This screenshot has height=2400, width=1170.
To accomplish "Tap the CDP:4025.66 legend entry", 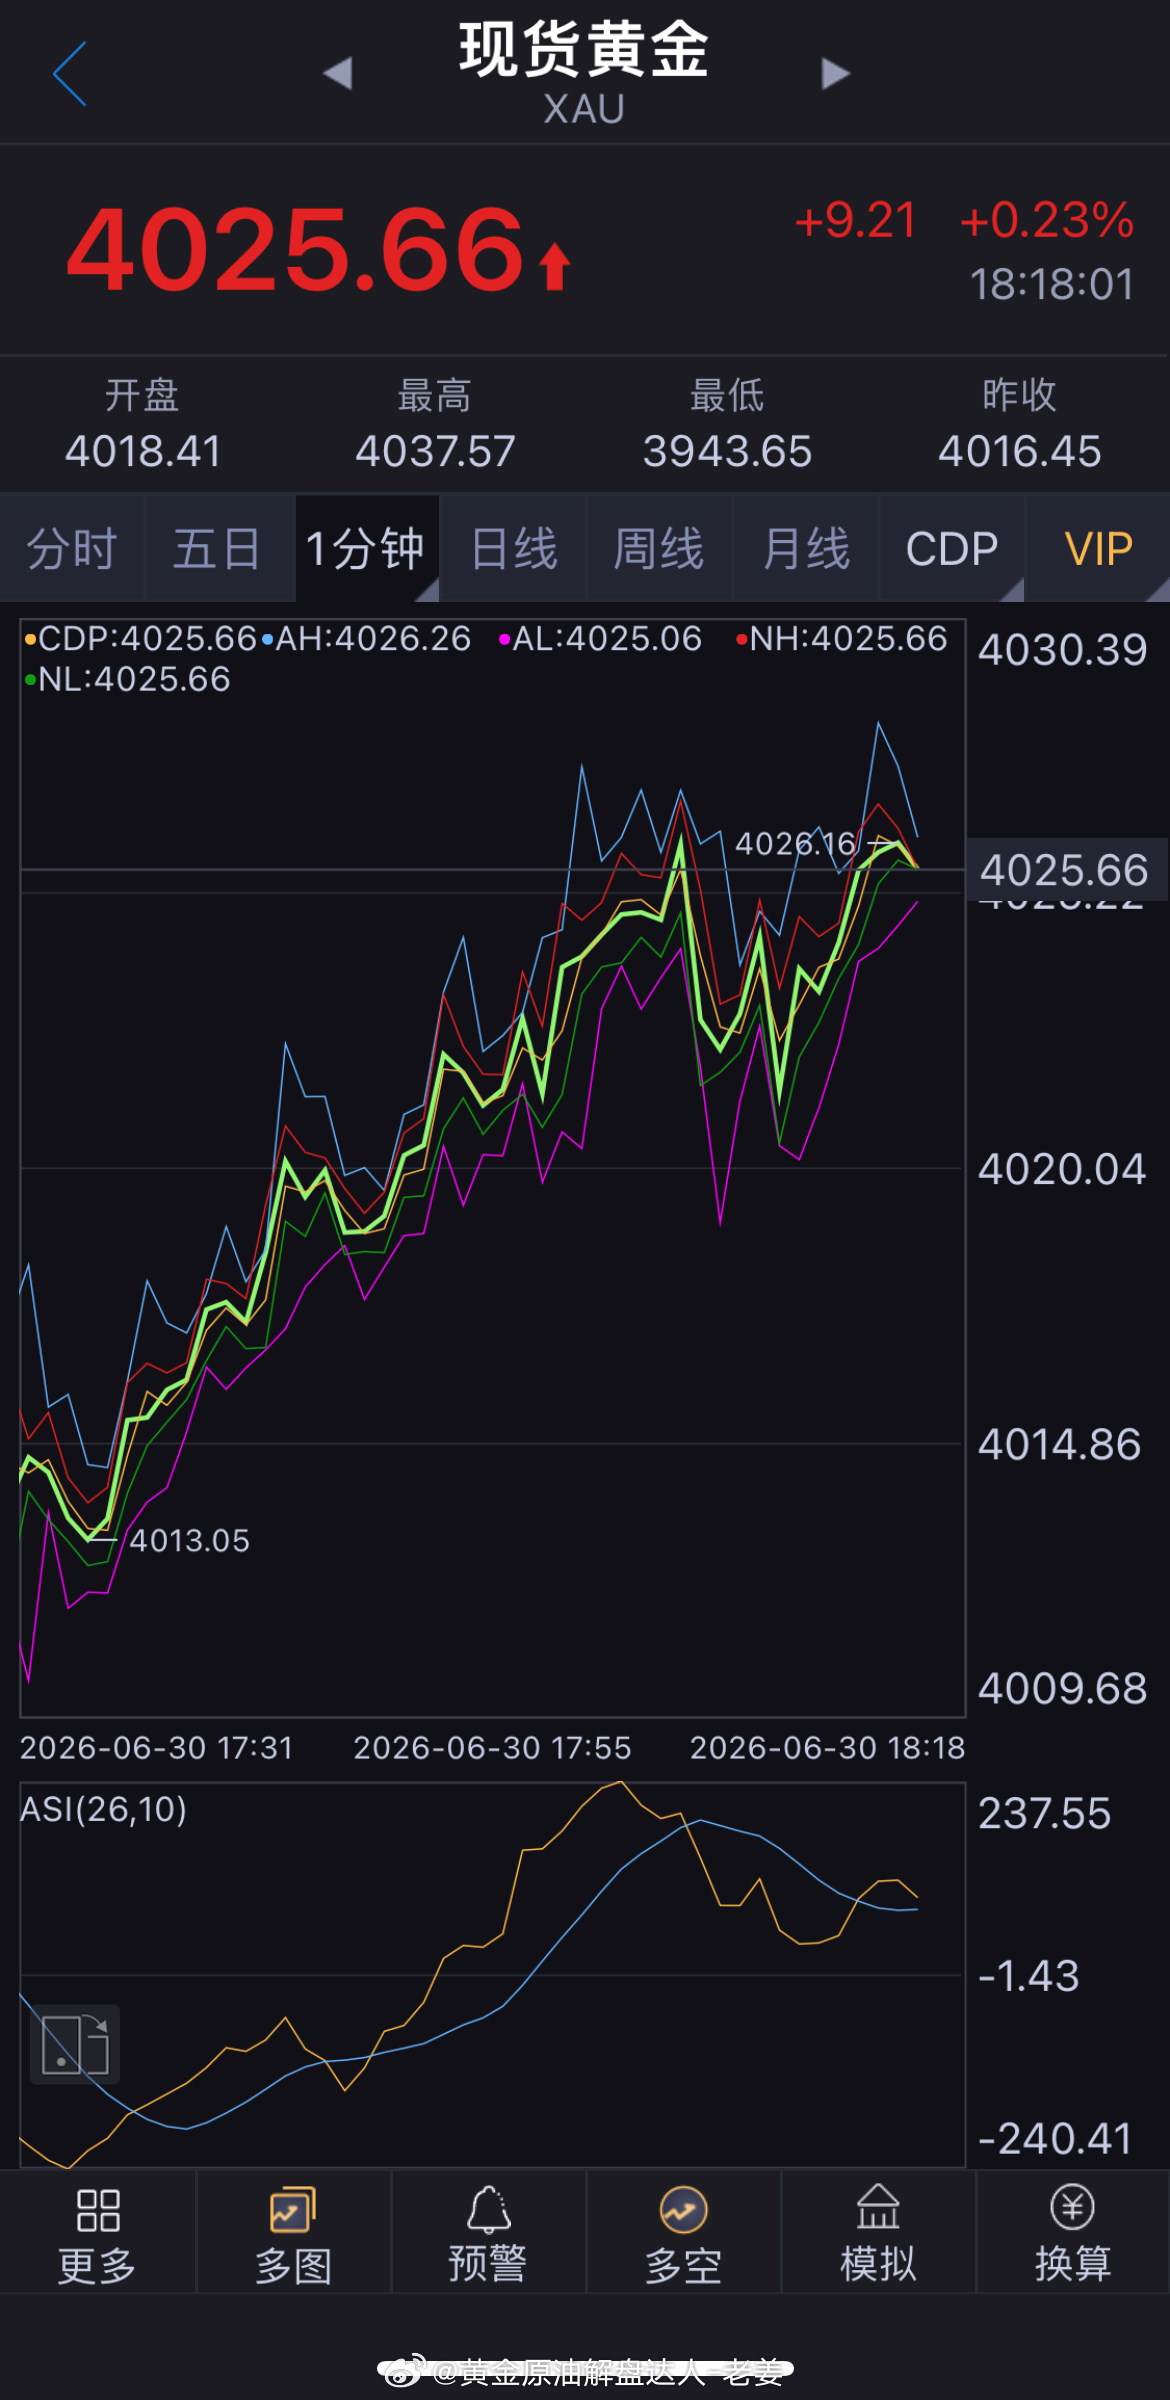I will point(140,638).
